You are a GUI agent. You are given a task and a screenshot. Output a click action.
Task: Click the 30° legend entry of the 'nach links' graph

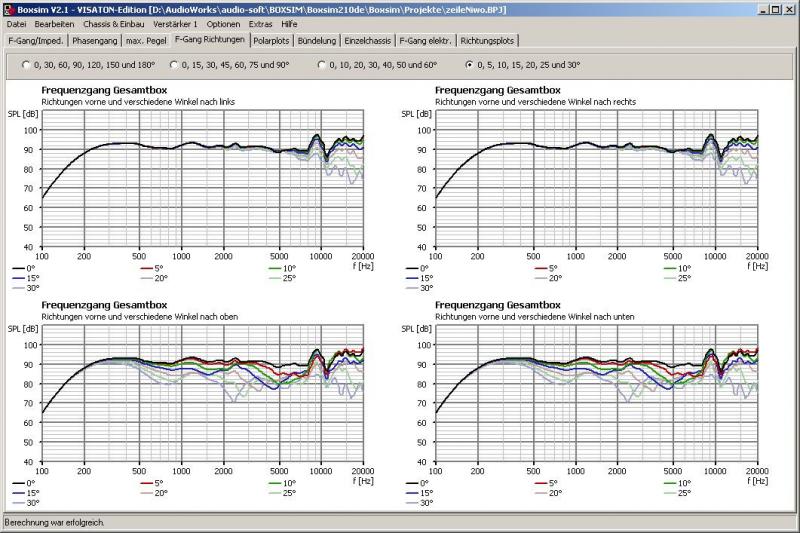26,288
